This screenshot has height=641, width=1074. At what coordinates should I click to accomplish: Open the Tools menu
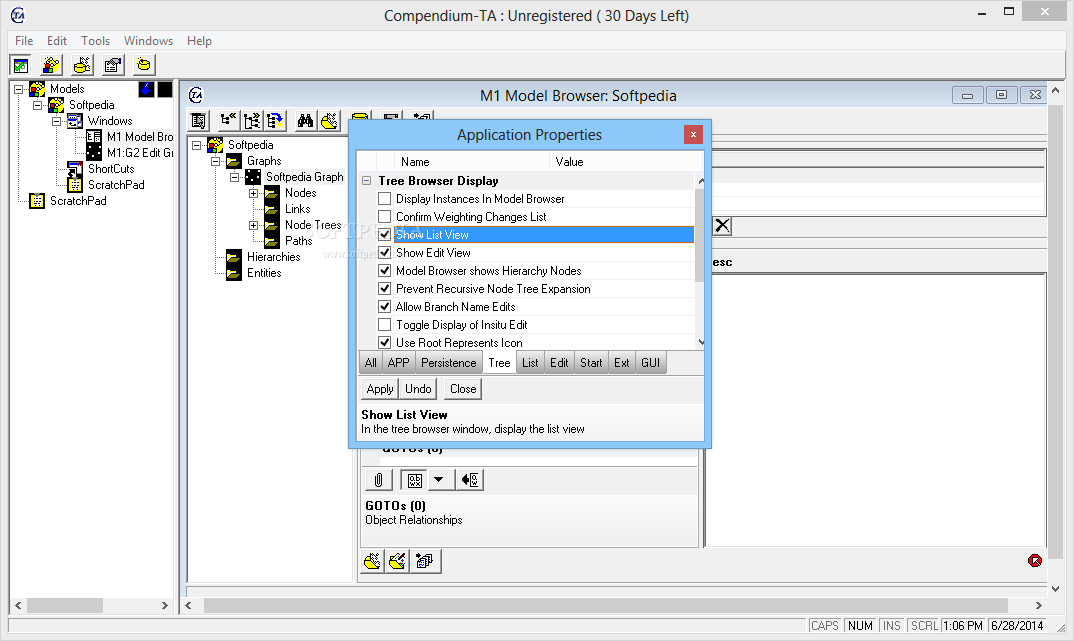tap(95, 41)
